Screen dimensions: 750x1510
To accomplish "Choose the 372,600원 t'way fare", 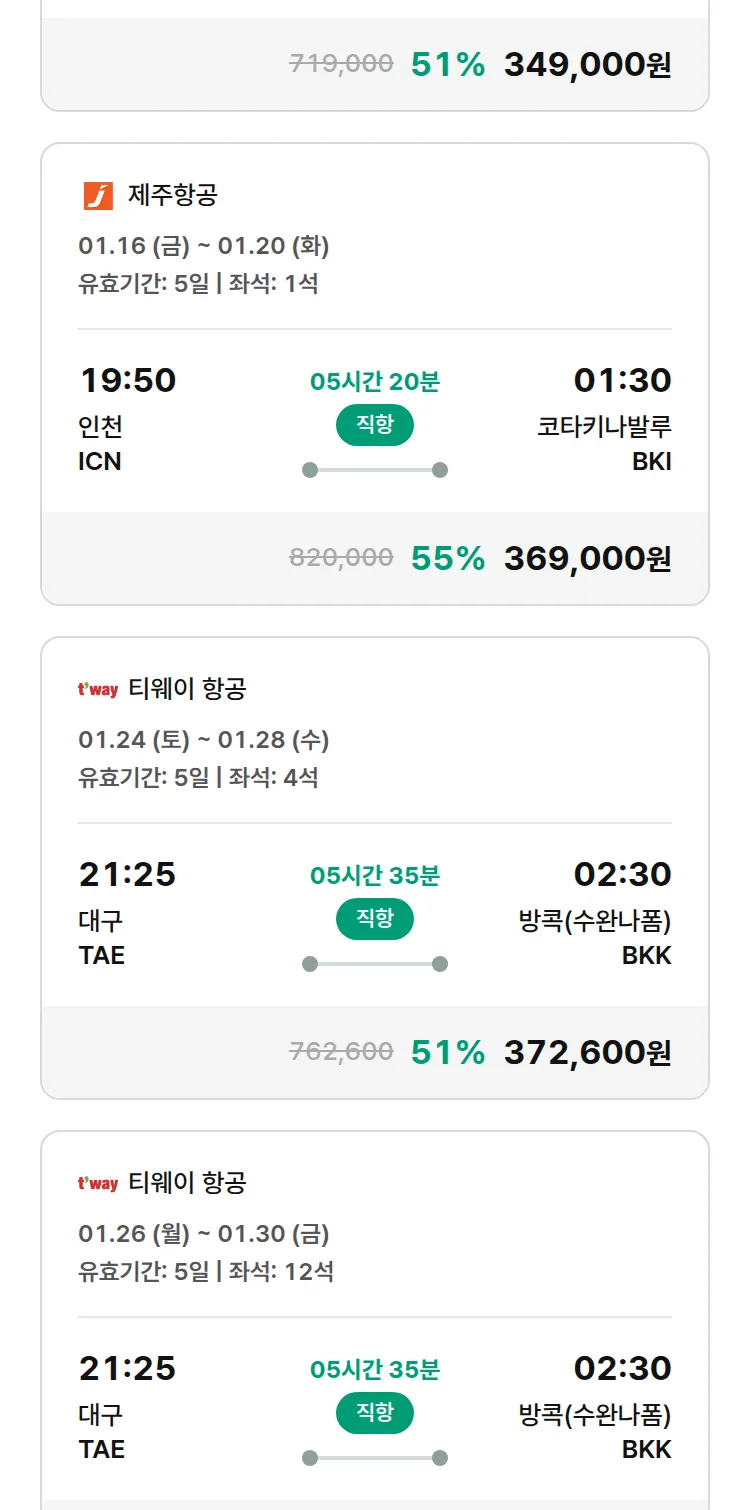I will 587,1052.
